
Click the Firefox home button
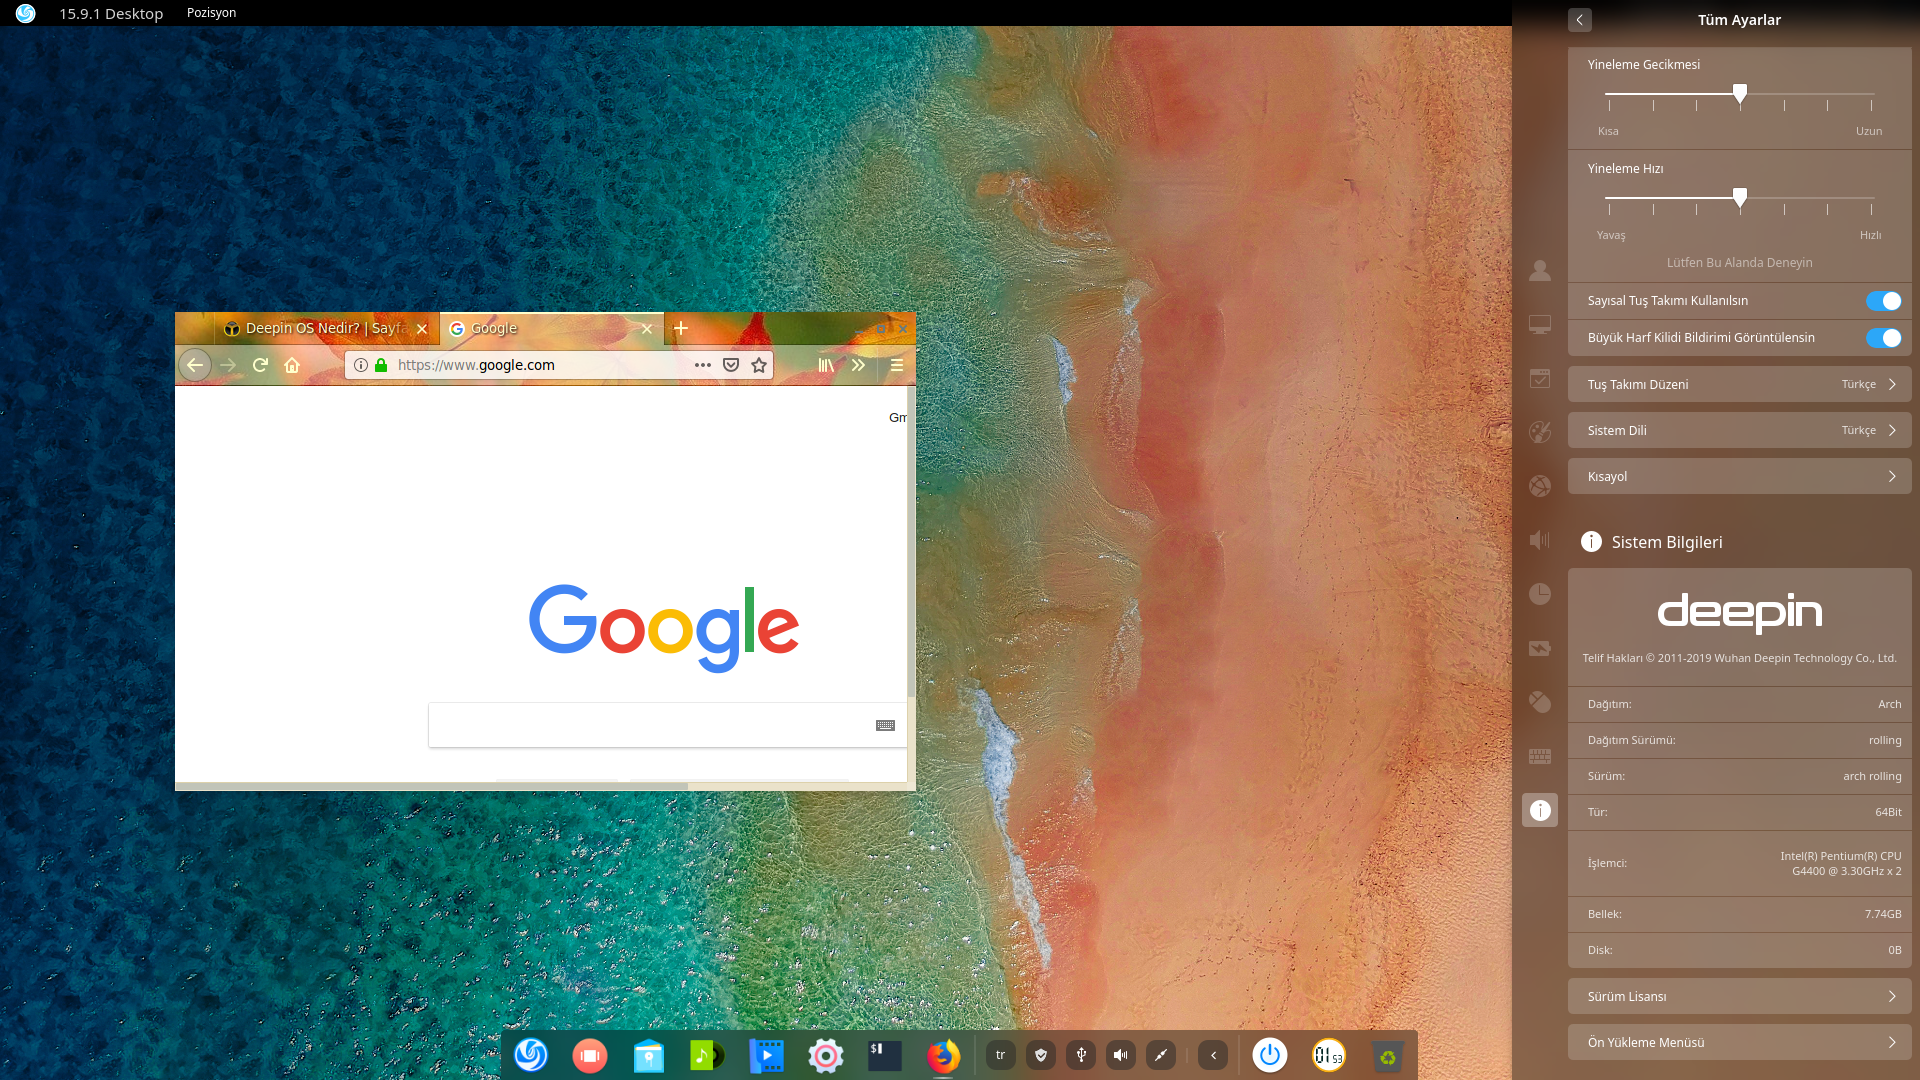pos(292,365)
